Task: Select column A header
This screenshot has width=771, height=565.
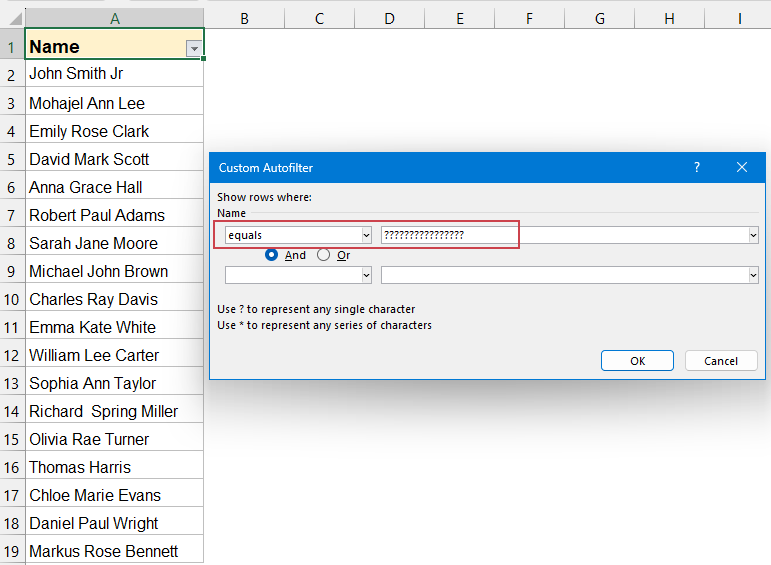Action: click(114, 18)
